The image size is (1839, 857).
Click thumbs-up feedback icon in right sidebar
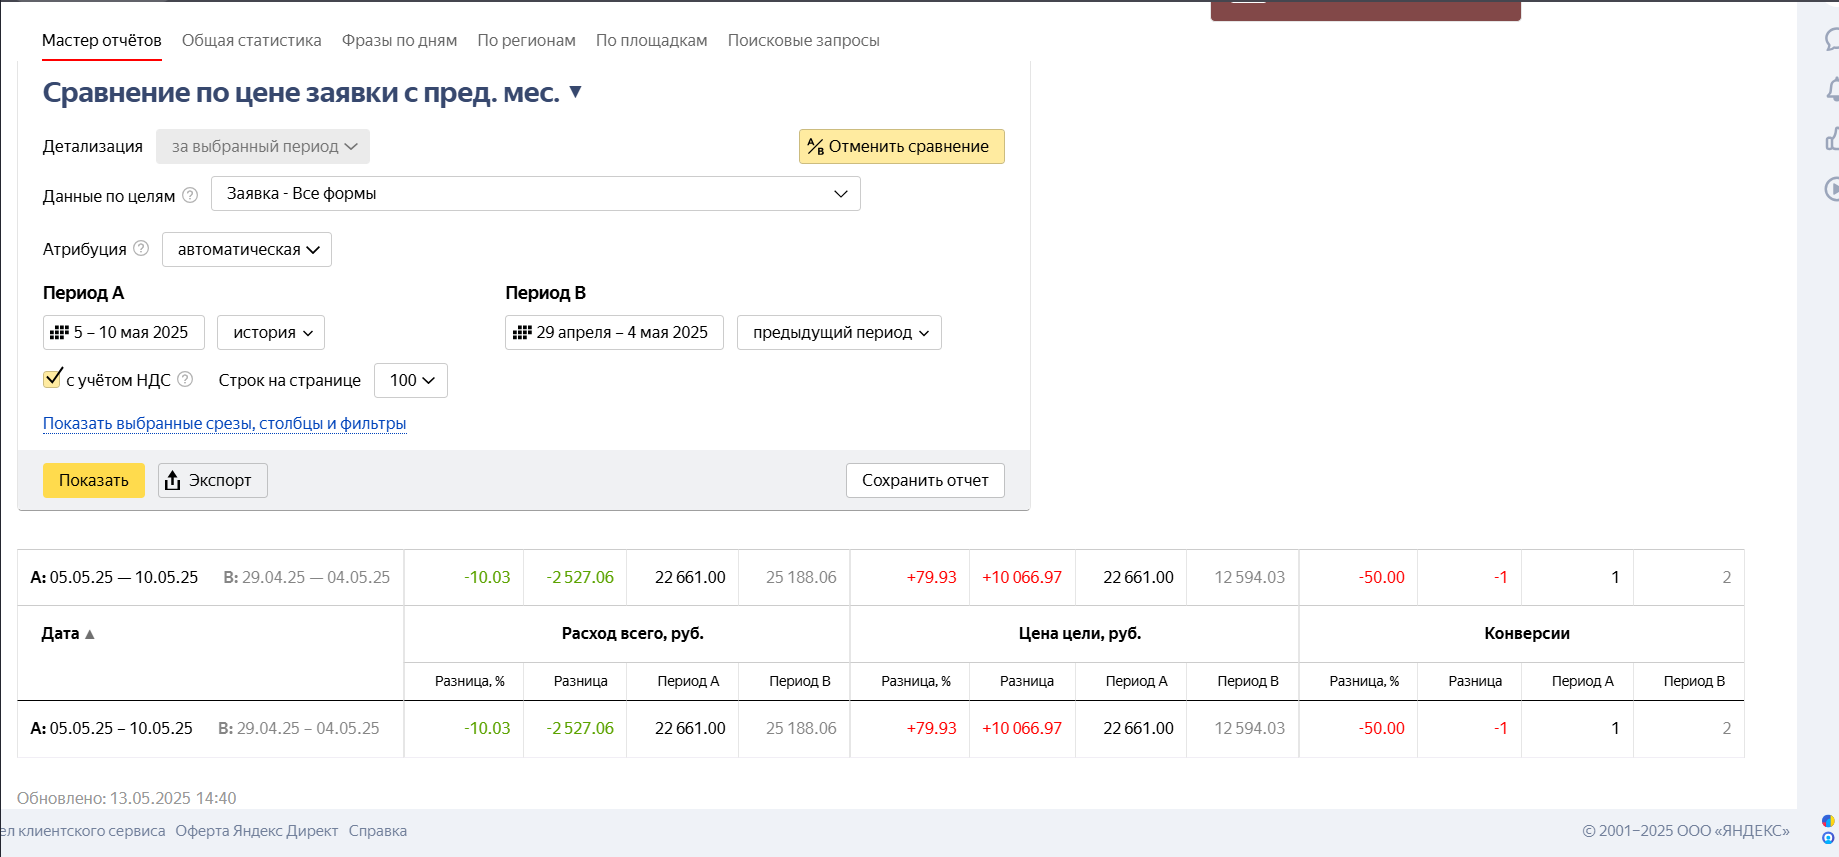(x=1832, y=139)
